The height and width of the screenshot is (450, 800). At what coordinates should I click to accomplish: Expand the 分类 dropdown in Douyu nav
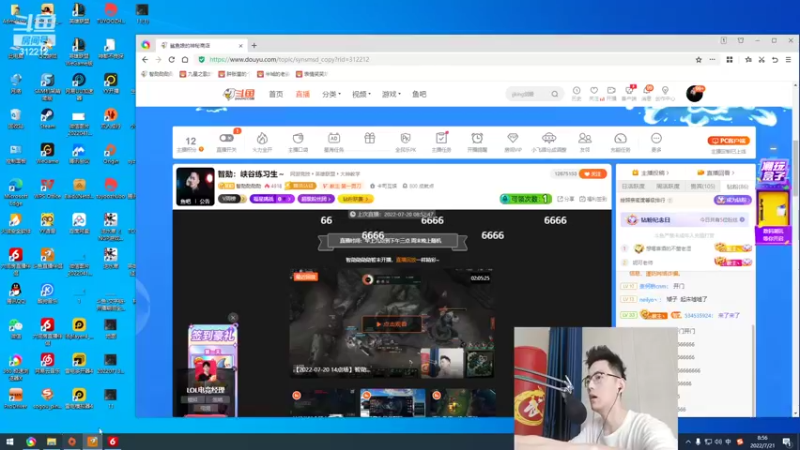(x=331, y=94)
